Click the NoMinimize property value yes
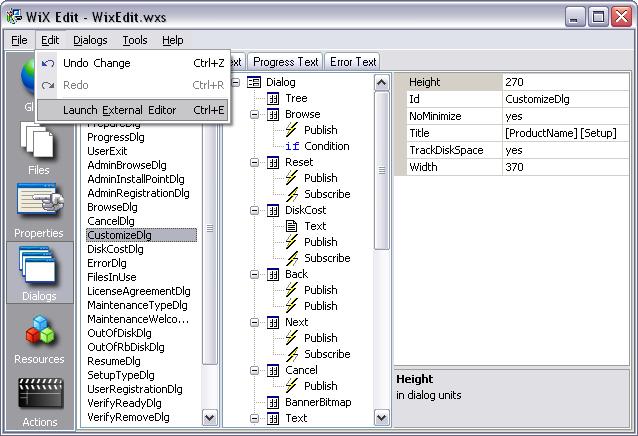Image resolution: width=638 pixels, height=436 pixels. click(566, 116)
